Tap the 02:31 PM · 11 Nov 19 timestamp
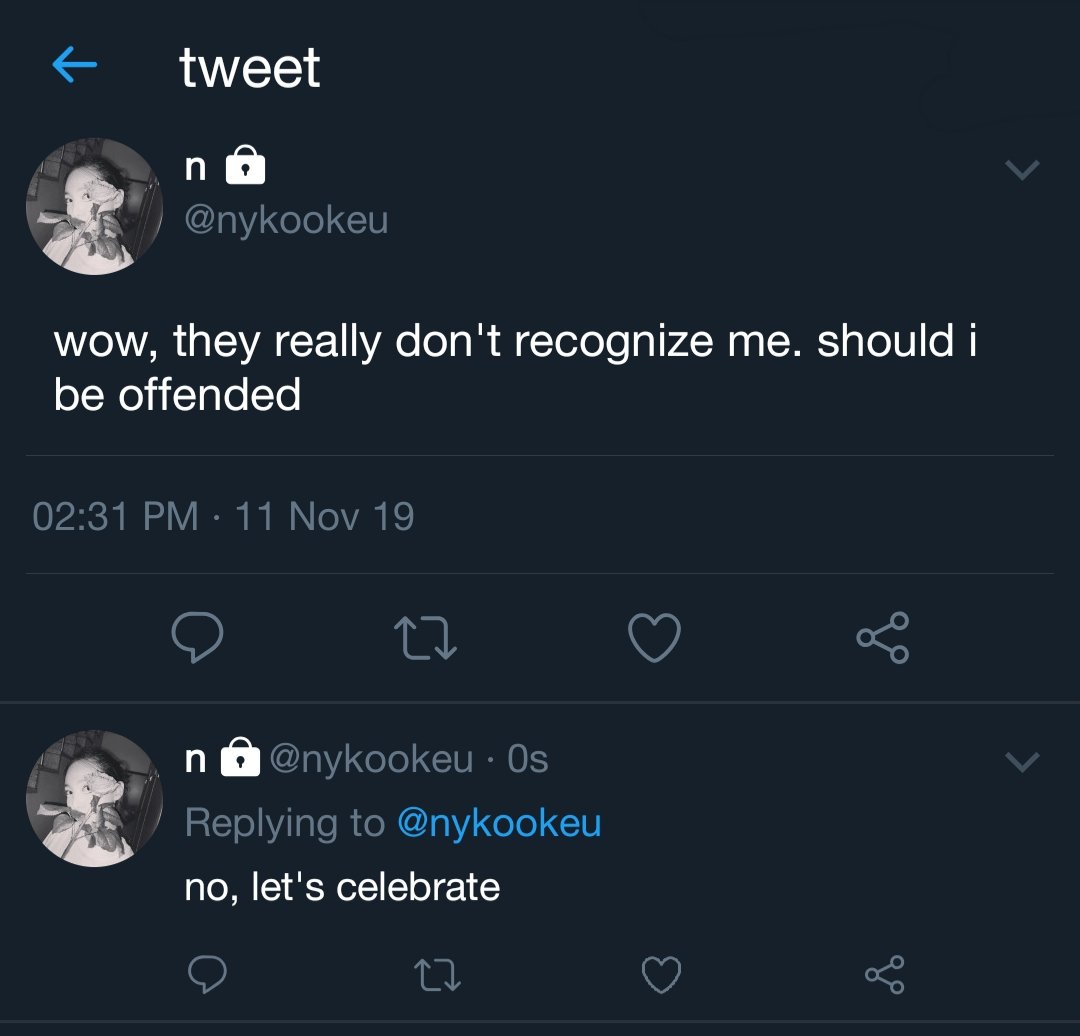The image size is (1080, 1036). point(223,517)
